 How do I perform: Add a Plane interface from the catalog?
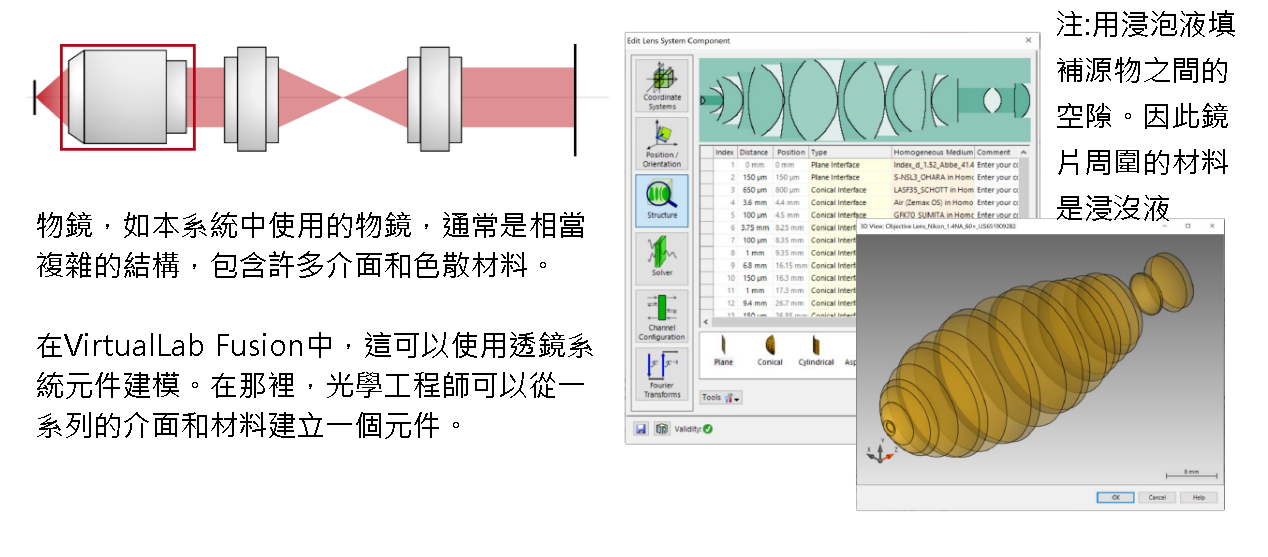click(x=723, y=350)
